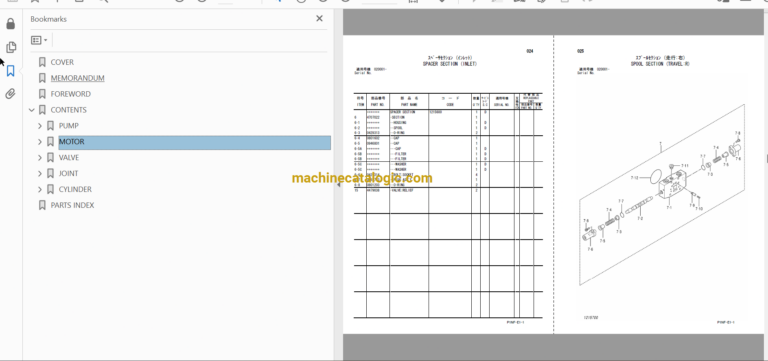Expand the VALVE bookmark
Image resolution: width=768 pixels, height=361 pixels.
point(40,158)
